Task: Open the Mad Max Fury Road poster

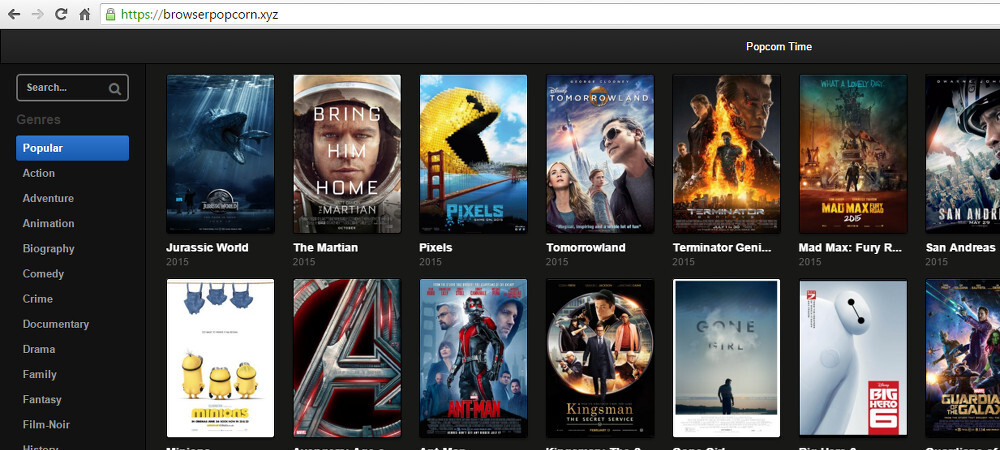Action: [x=853, y=154]
